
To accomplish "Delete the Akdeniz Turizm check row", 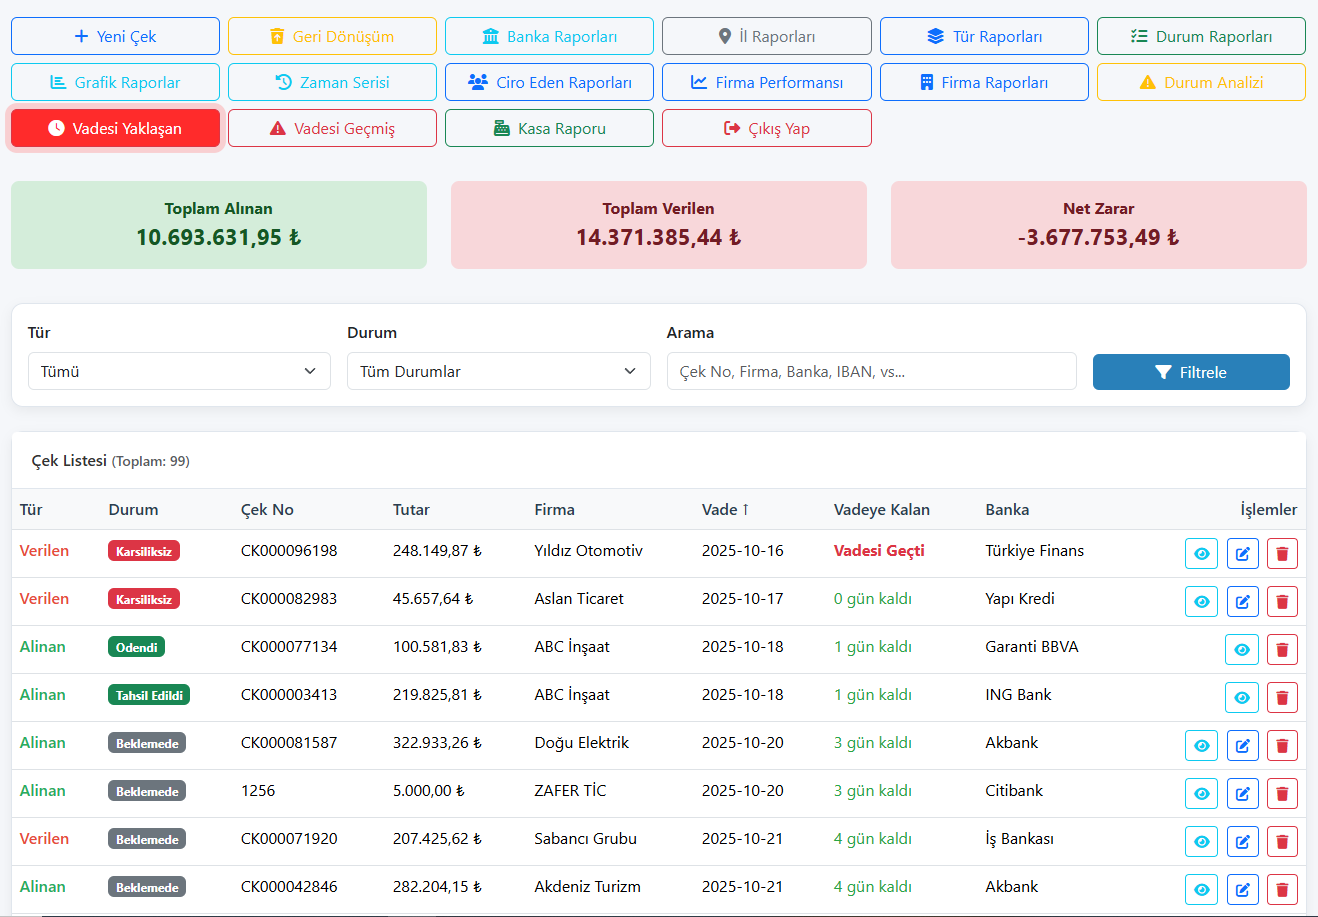I will 1282,889.
